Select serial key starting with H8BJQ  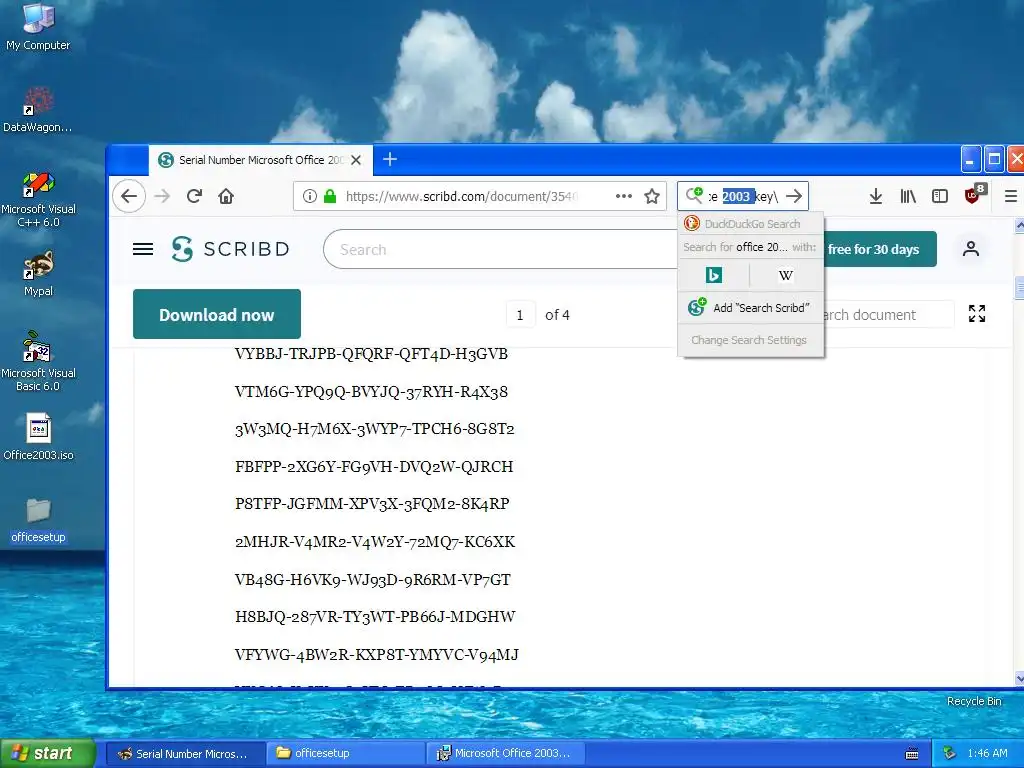pyautogui.click(x=375, y=617)
